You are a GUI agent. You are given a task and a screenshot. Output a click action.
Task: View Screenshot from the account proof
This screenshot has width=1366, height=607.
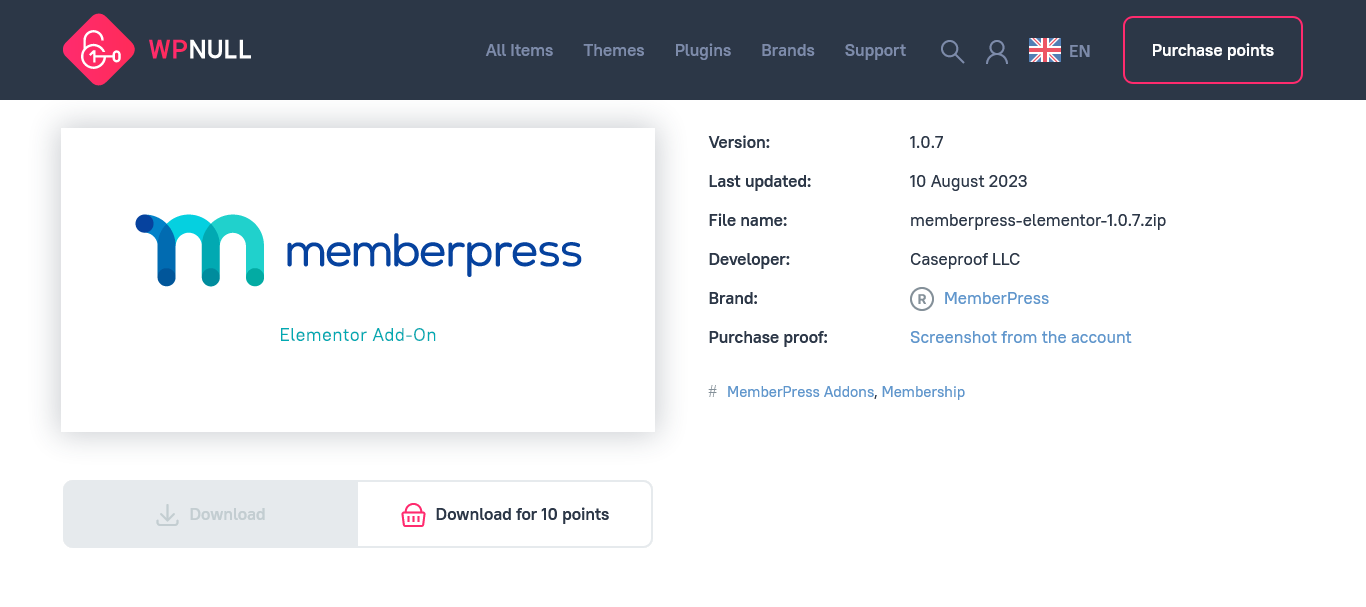(1020, 338)
